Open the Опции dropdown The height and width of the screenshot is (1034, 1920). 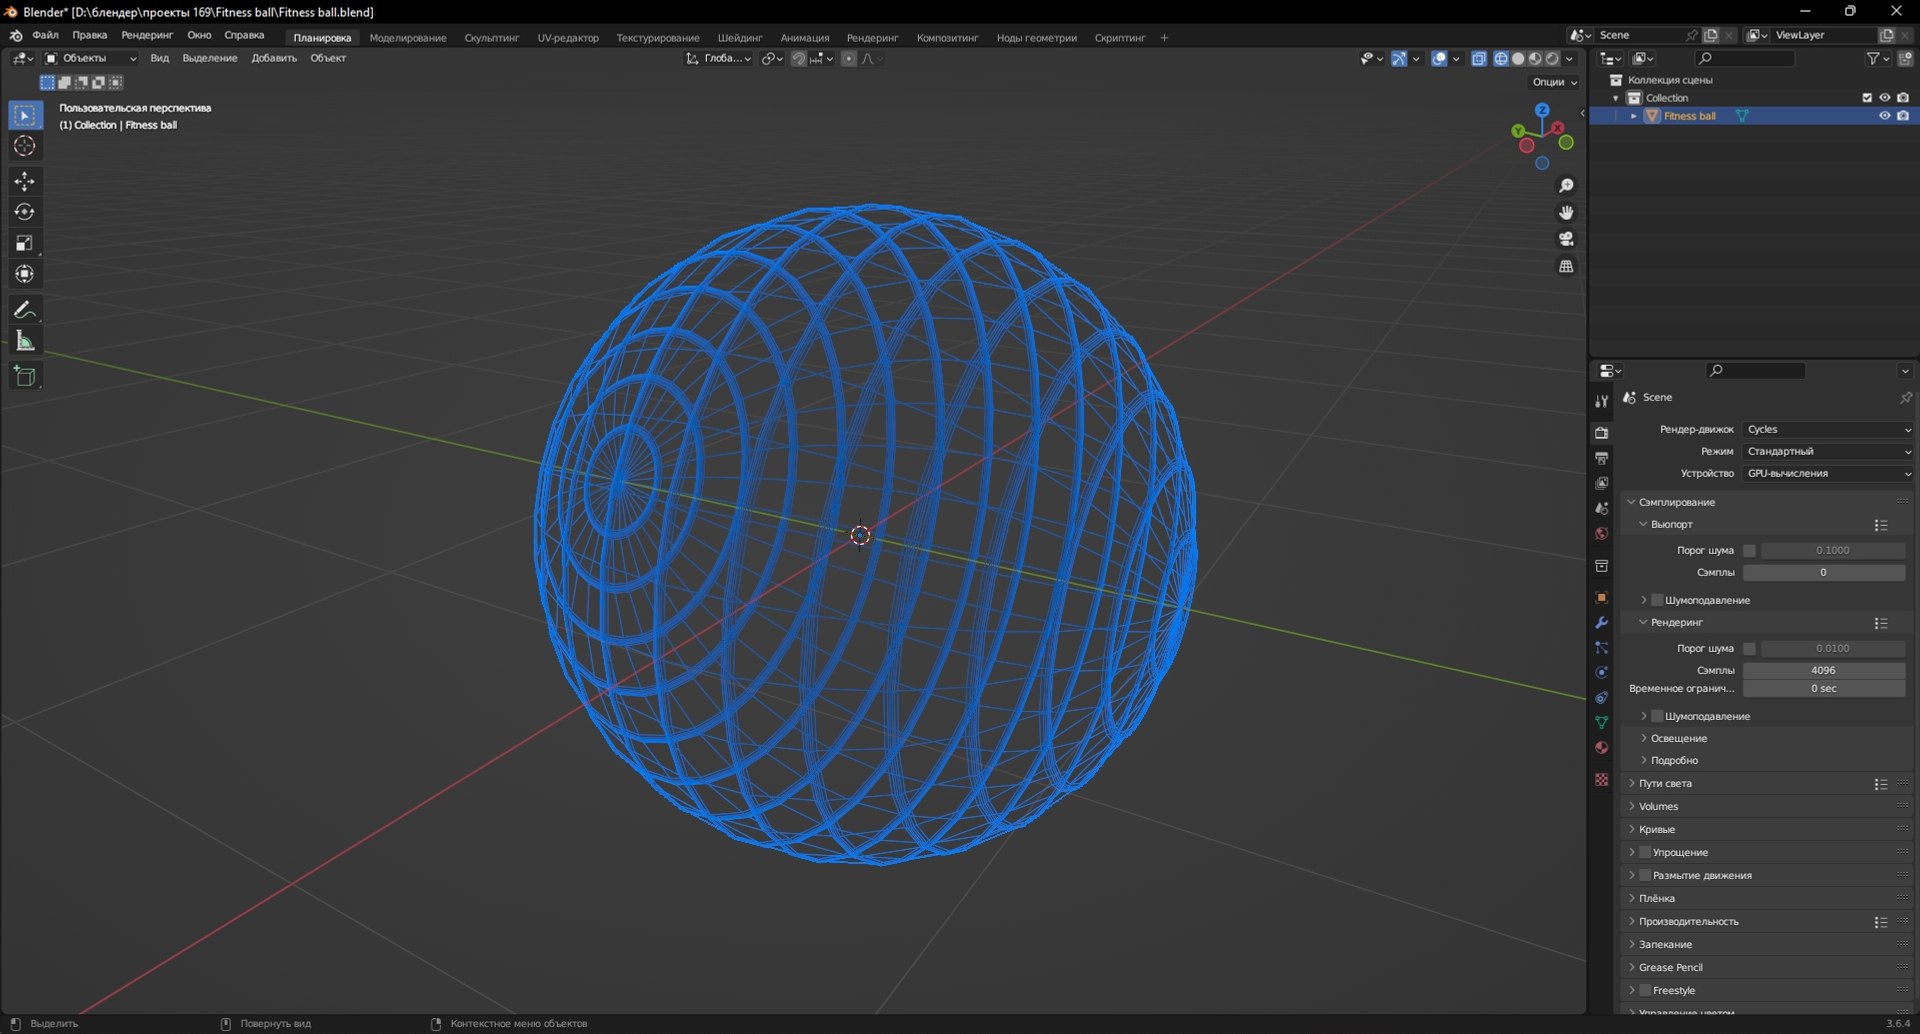(x=1554, y=82)
